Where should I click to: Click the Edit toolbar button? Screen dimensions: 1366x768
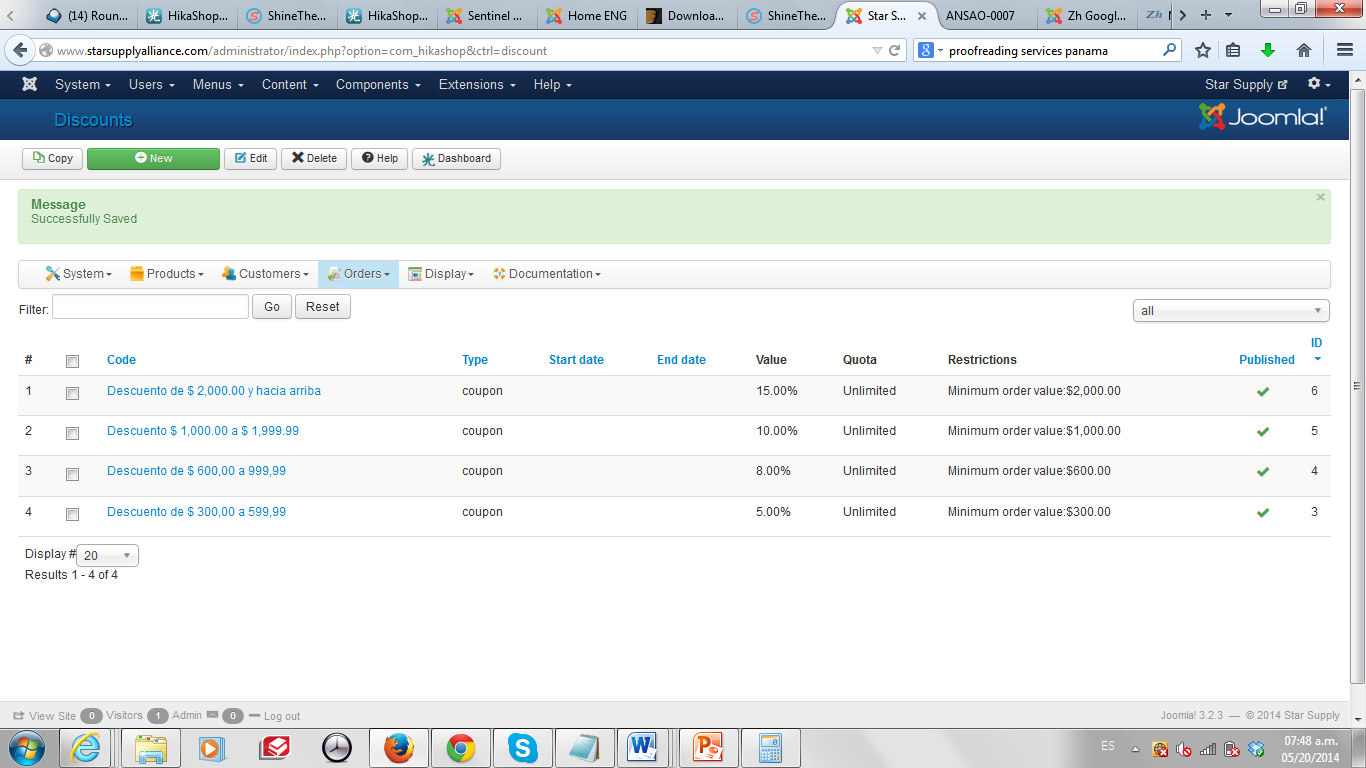[x=251, y=158]
